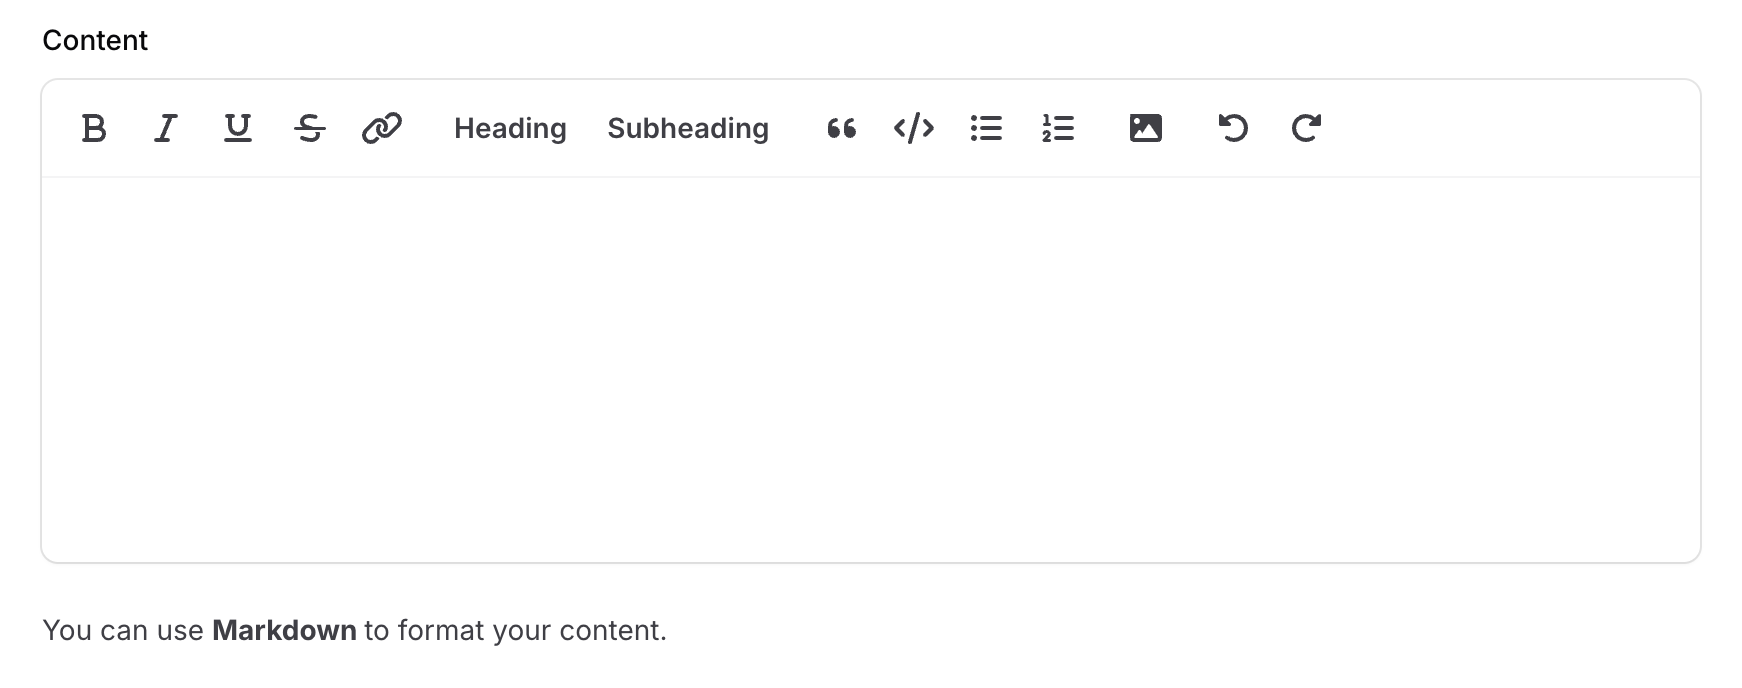Apply the Heading style
The width and height of the screenshot is (1742, 688).
tap(509, 128)
